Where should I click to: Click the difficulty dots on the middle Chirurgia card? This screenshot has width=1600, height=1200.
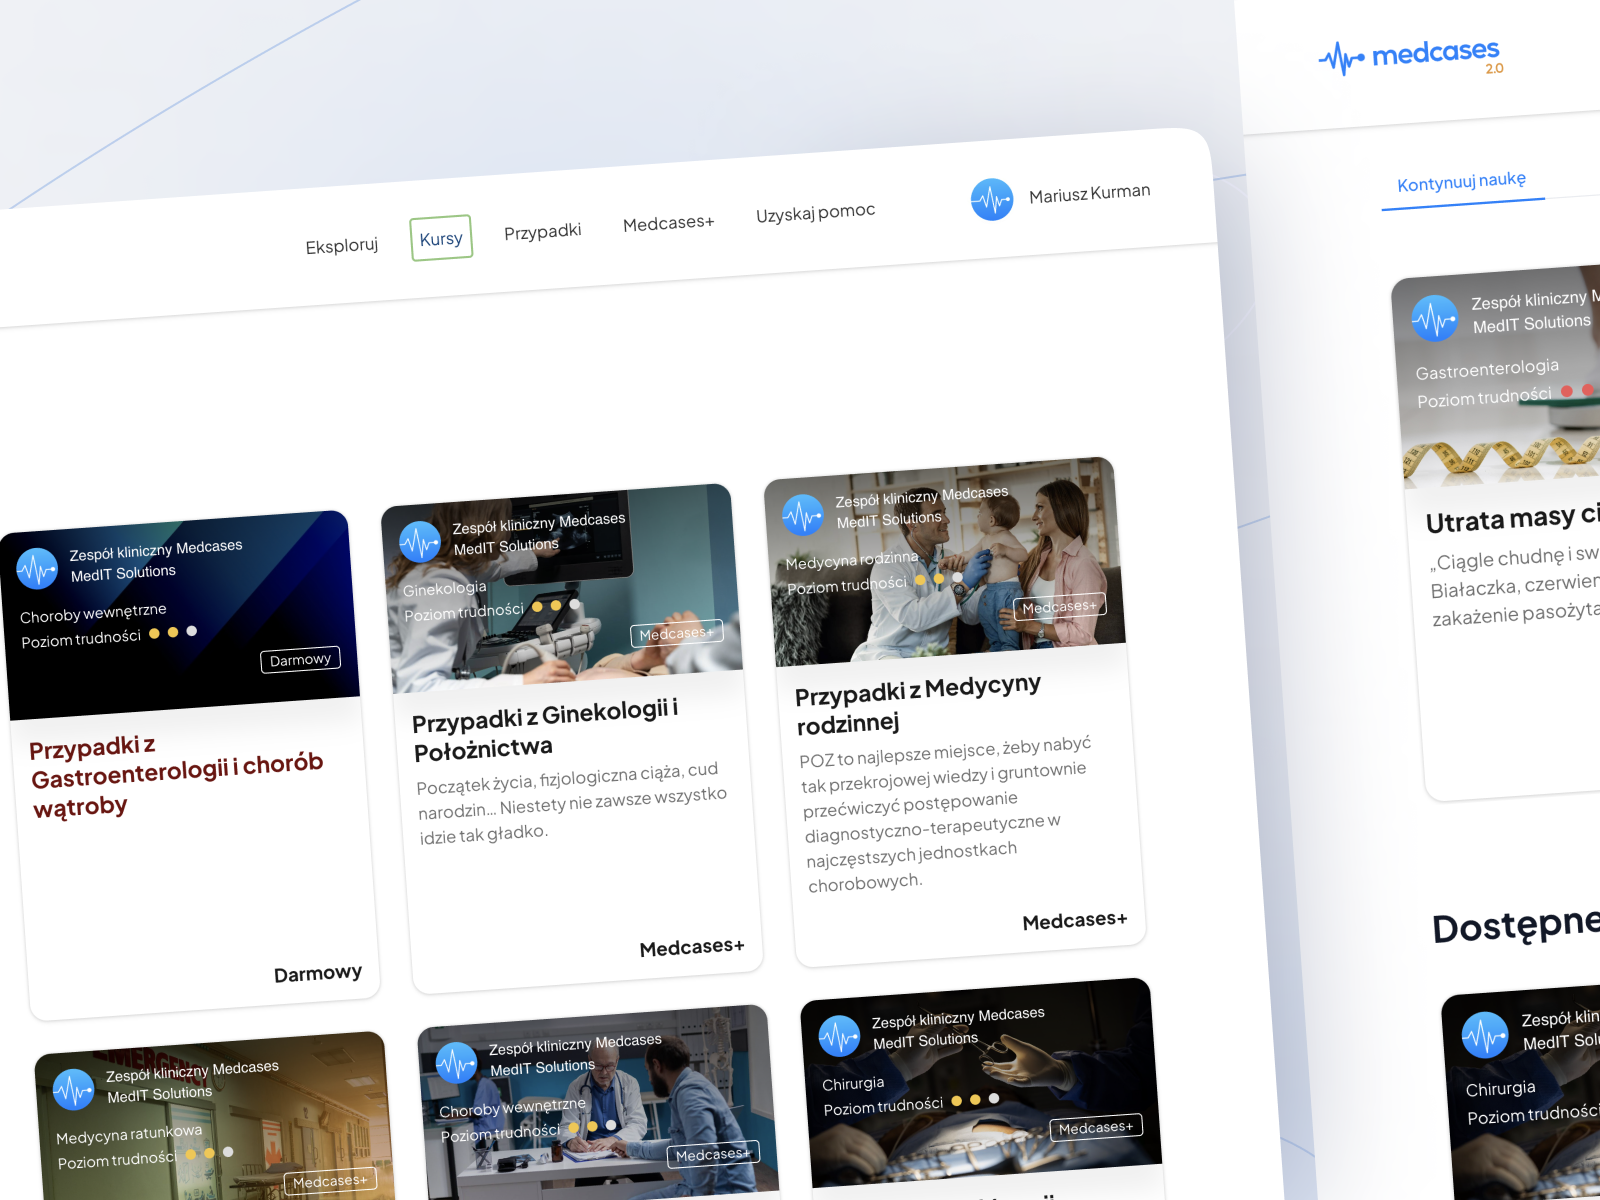pos(975,1099)
